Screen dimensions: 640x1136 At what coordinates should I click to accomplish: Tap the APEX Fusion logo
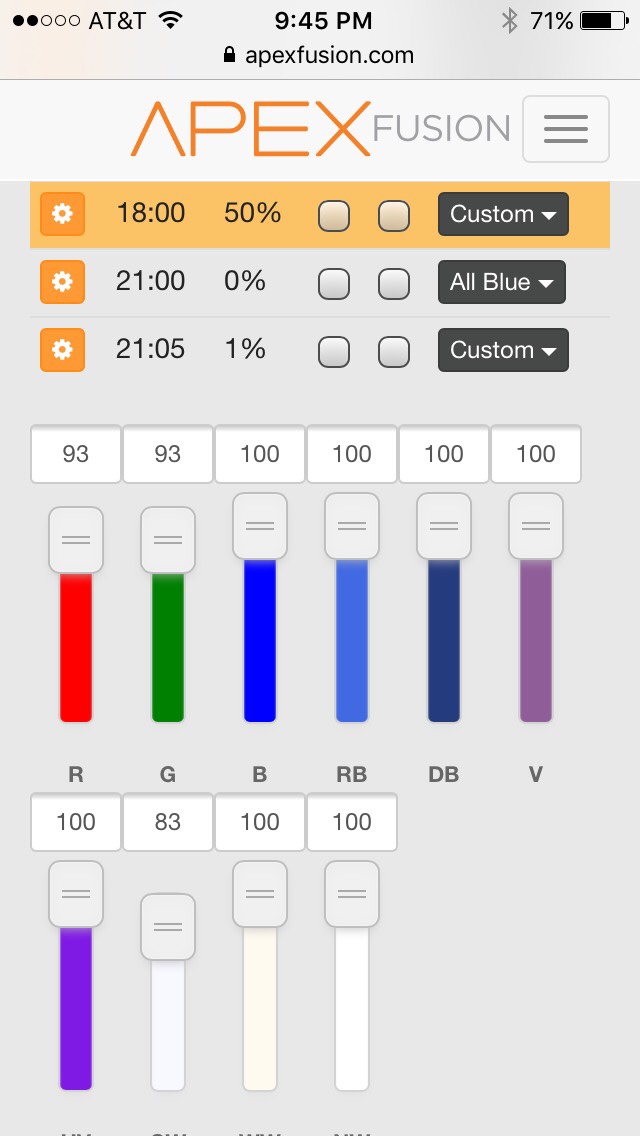click(320, 129)
